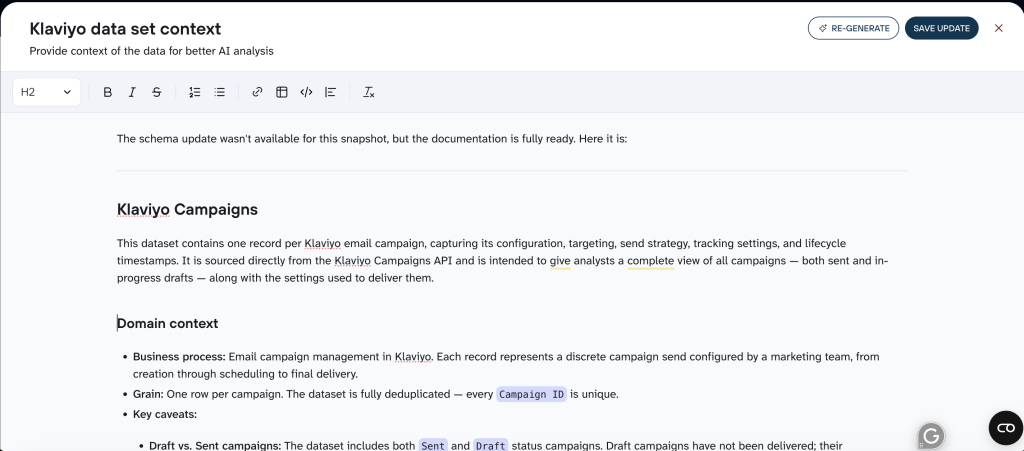Insert a hyperlink via the link icon
This screenshot has width=1024, height=451.
pyautogui.click(x=257, y=92)
